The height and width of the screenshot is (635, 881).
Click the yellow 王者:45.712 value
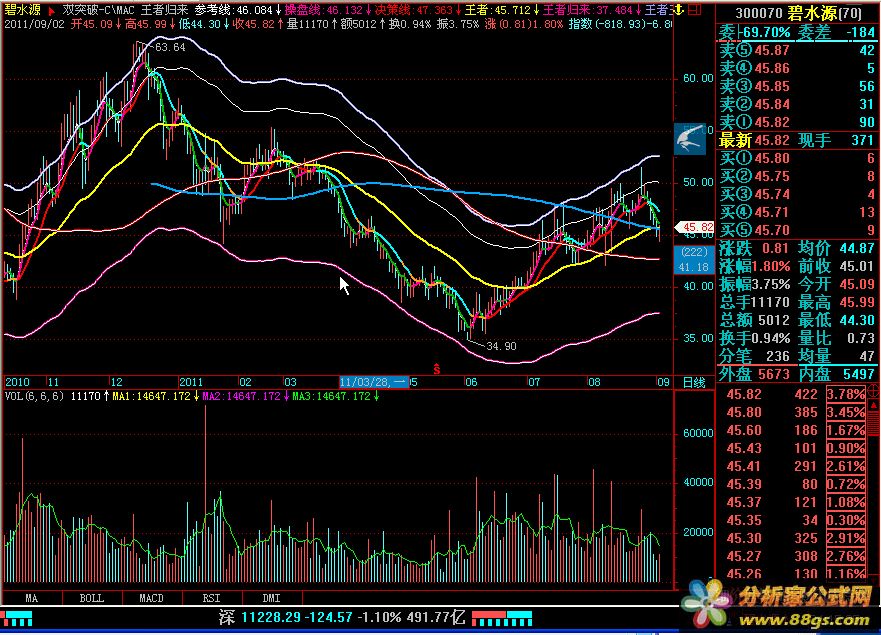[x=498, y=10]
